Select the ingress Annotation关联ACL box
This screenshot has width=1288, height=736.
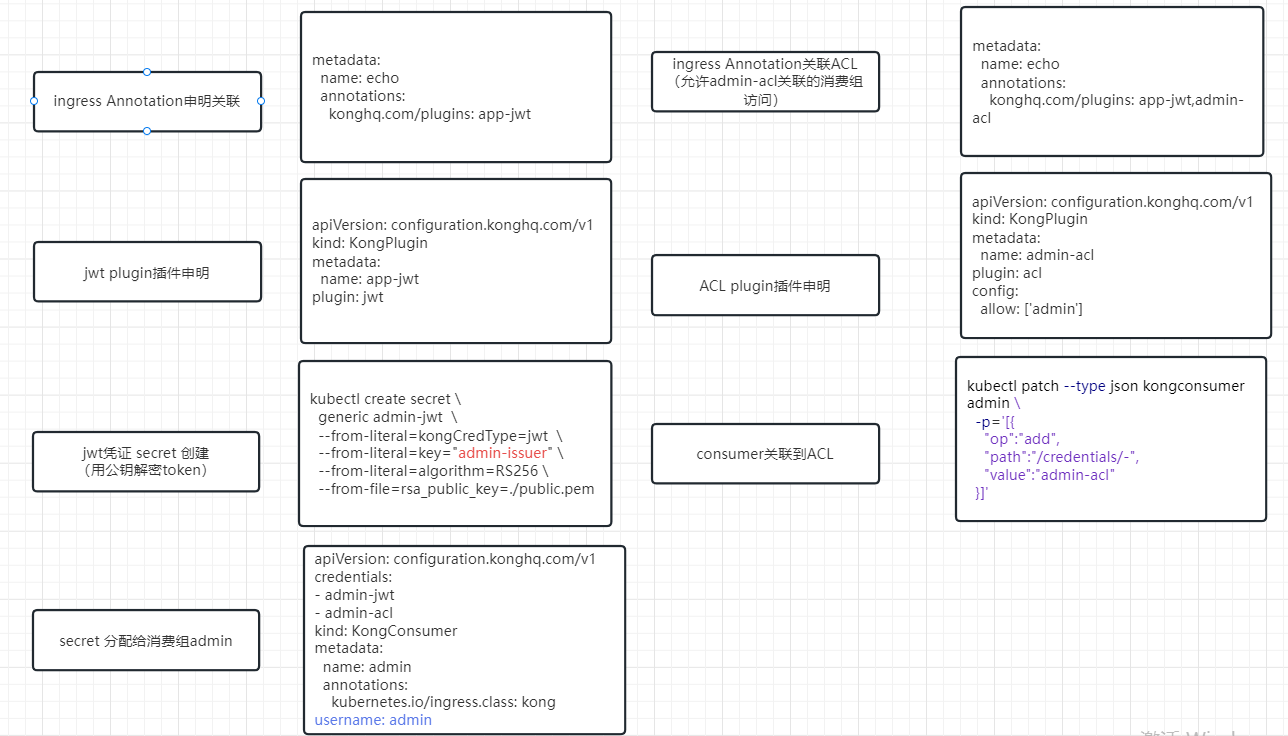pos(765,82)
